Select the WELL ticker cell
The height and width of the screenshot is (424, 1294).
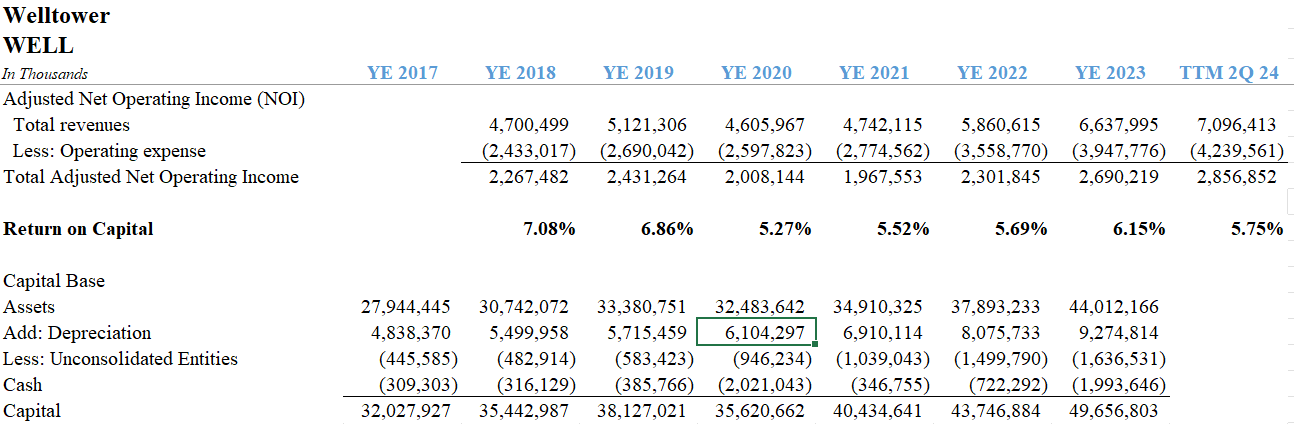coord(39,46)
